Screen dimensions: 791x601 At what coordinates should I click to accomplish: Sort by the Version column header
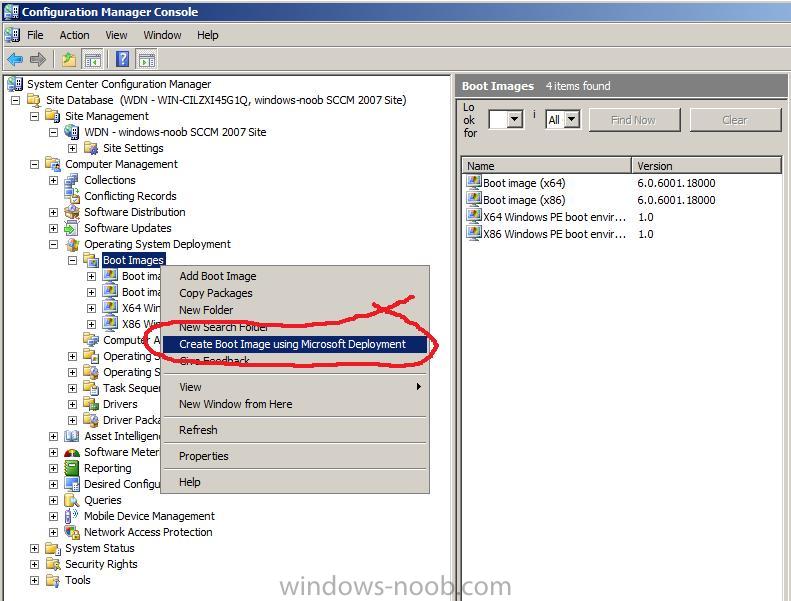(706, 166)
